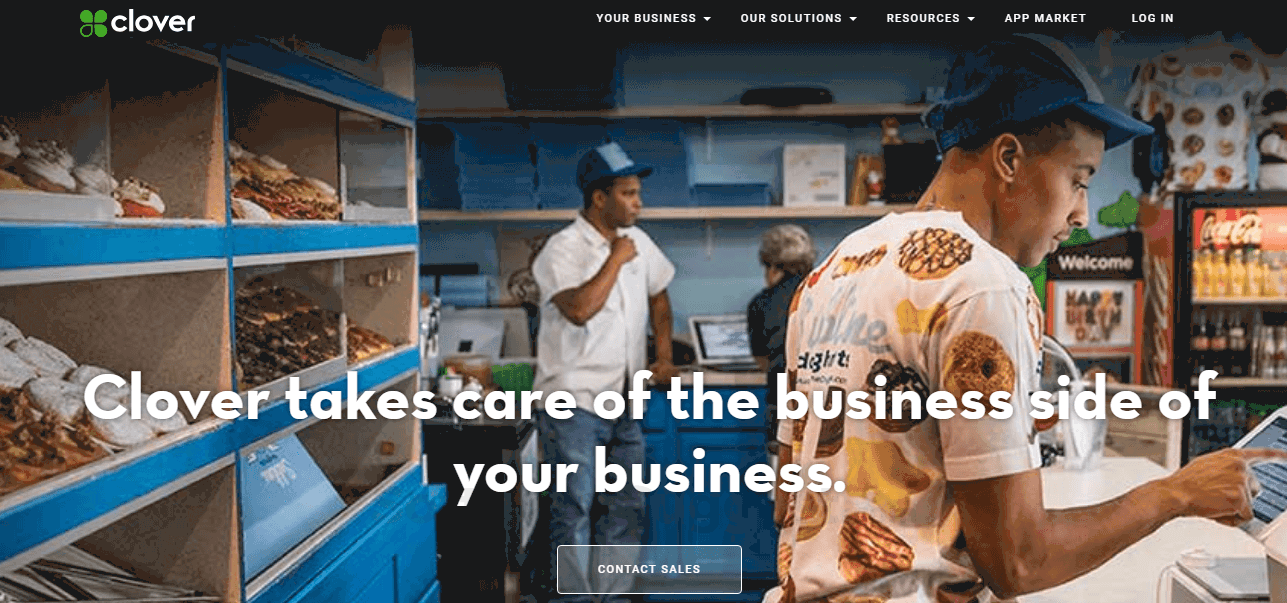Open the Your Business menu

[x=646, y=18]
